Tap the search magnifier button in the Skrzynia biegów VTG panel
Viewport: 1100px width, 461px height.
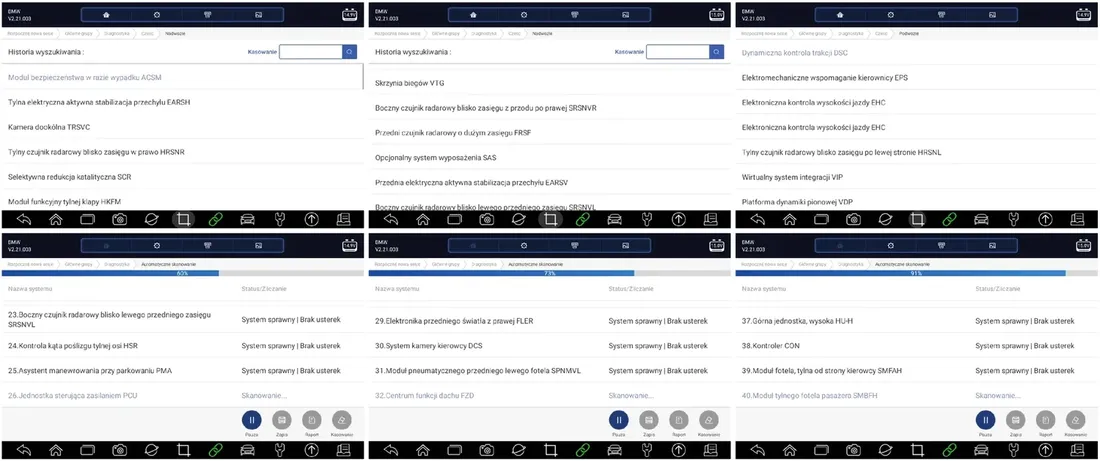716,52
